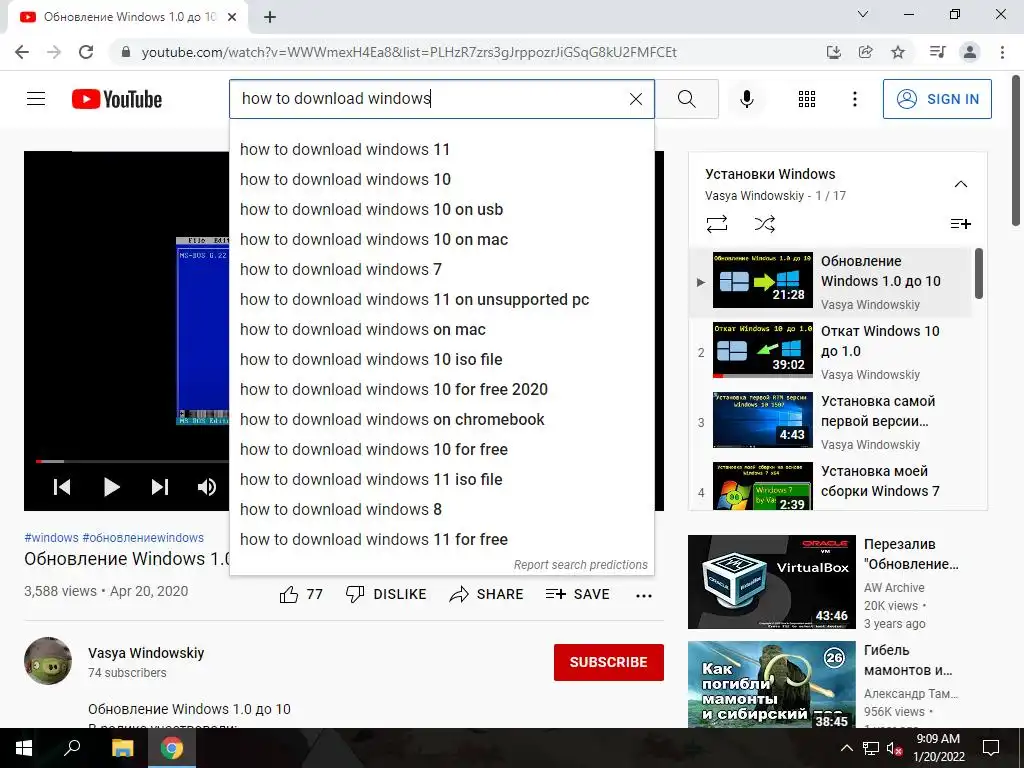
Task: Open more actions ellipsis beside SAVE
Action: tap(644, 595)
